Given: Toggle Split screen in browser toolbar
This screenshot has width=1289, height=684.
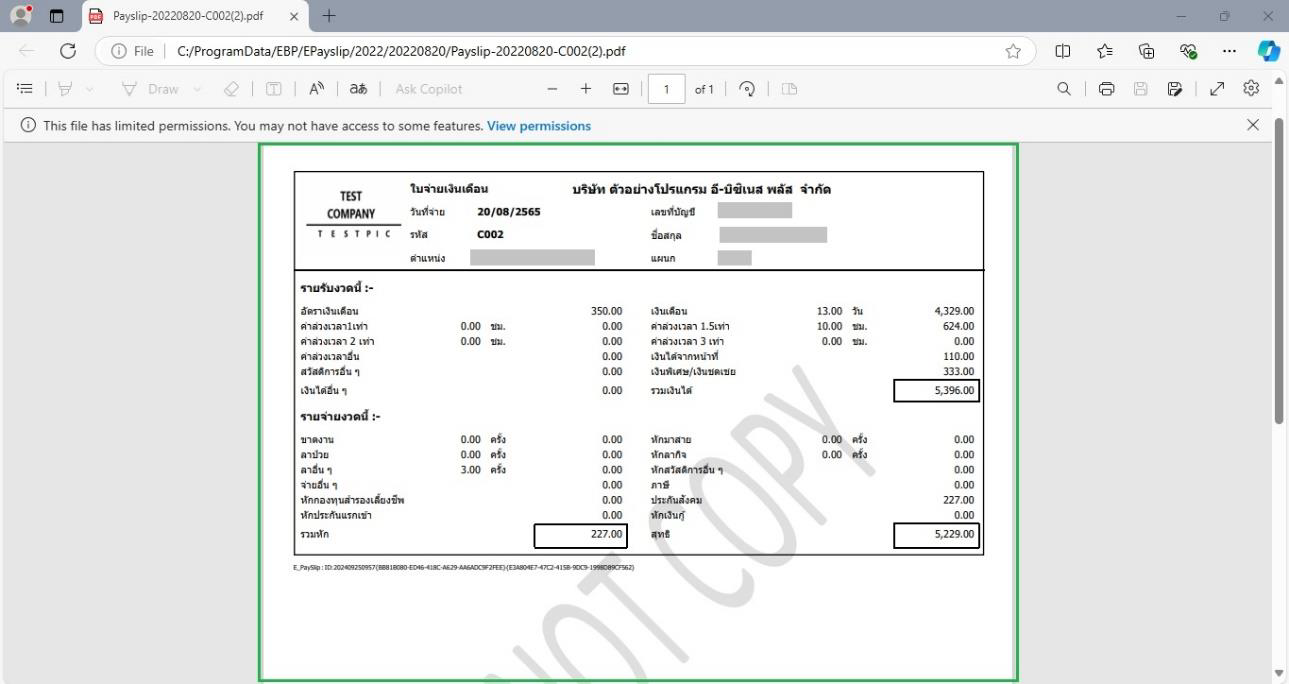Looking at the screenshot, I should 1062,51.
